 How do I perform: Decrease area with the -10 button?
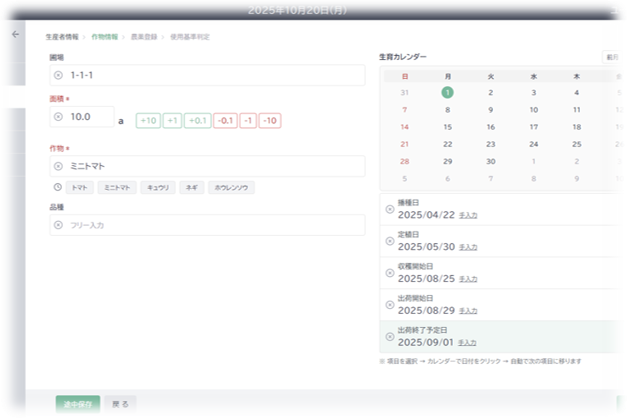tap(270, 120)
